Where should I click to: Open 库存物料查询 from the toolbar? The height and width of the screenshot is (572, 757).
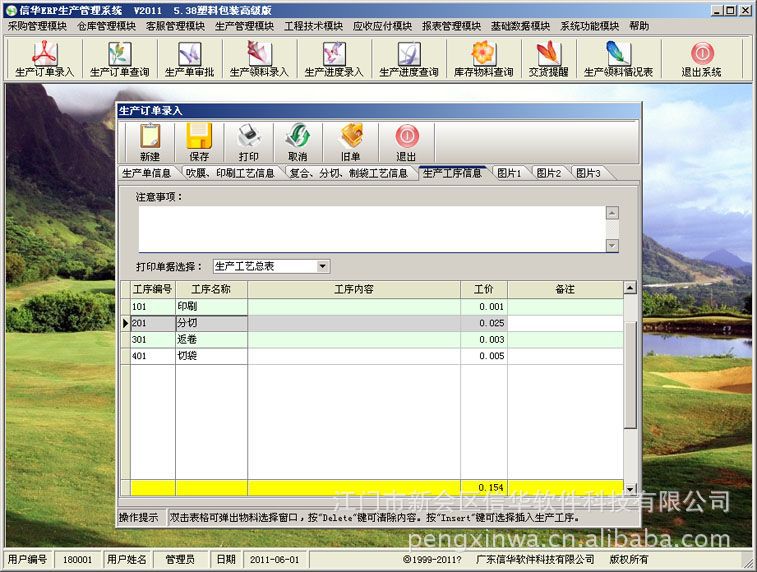pyautogui.click(x=483, y=59)
